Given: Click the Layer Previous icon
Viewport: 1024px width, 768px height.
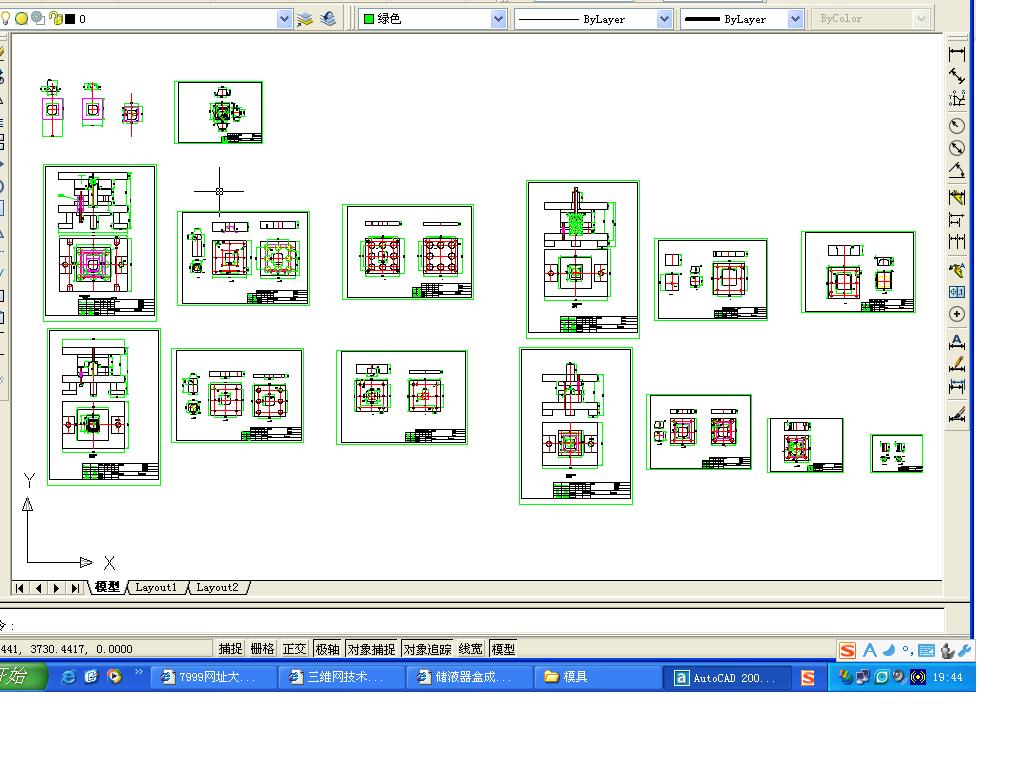Looking at the screenshot, I should [328, 19].
